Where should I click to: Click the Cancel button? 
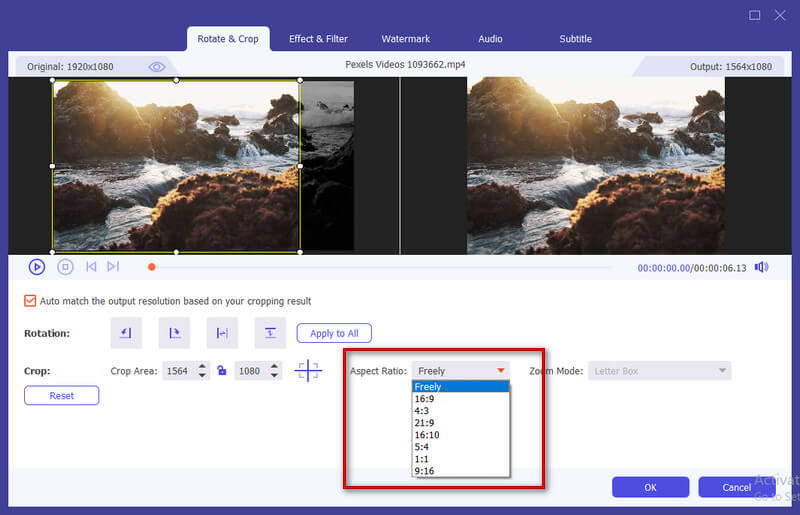[x=737, y=487]
